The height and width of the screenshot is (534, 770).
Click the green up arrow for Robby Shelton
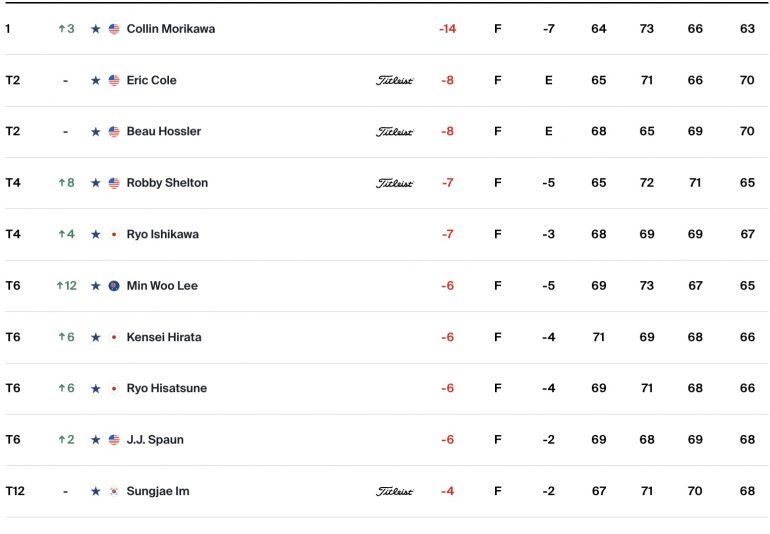[62, 183]
